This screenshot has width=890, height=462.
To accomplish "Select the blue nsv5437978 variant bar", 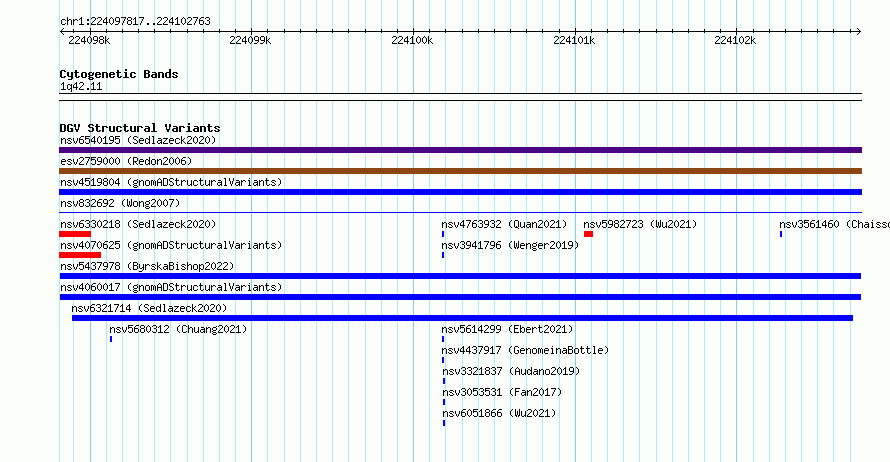I will coord(460,276).
